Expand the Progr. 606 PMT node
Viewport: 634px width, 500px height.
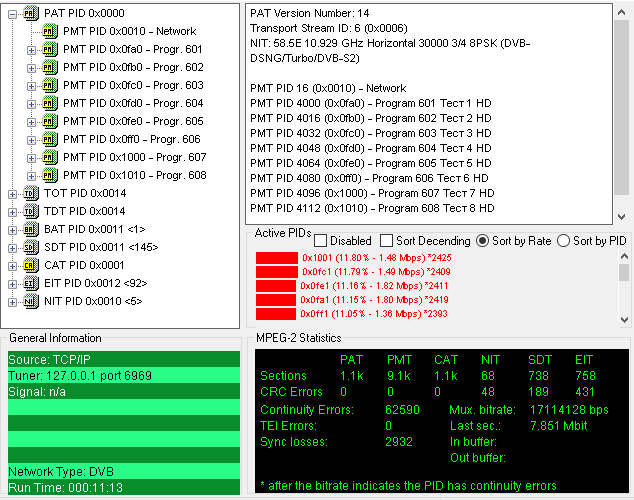pos(31,140)
